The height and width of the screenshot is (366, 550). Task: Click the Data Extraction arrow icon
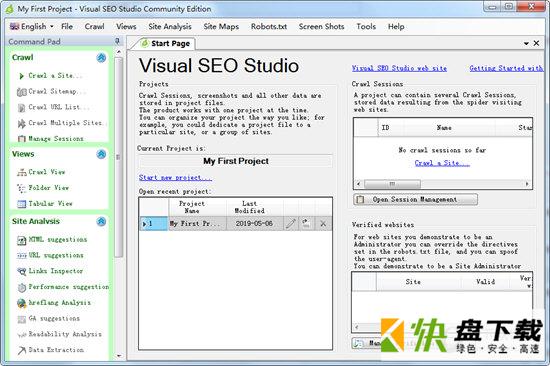[21, 350]
